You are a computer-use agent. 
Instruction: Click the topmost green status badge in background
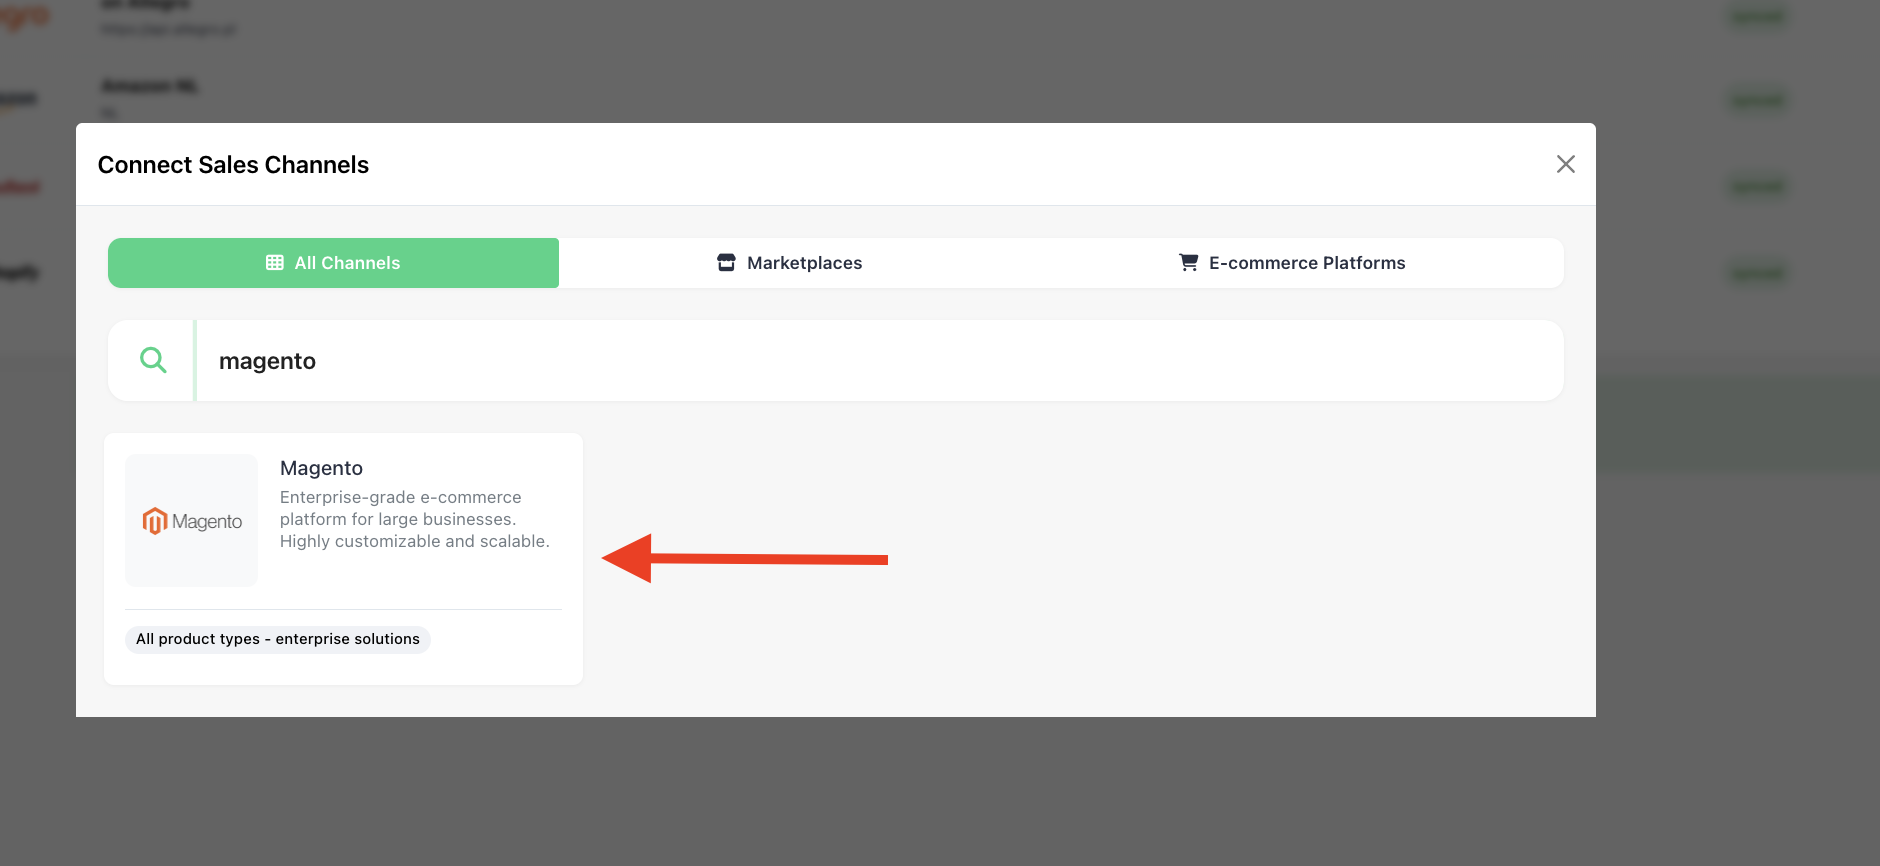[1757, 16]
